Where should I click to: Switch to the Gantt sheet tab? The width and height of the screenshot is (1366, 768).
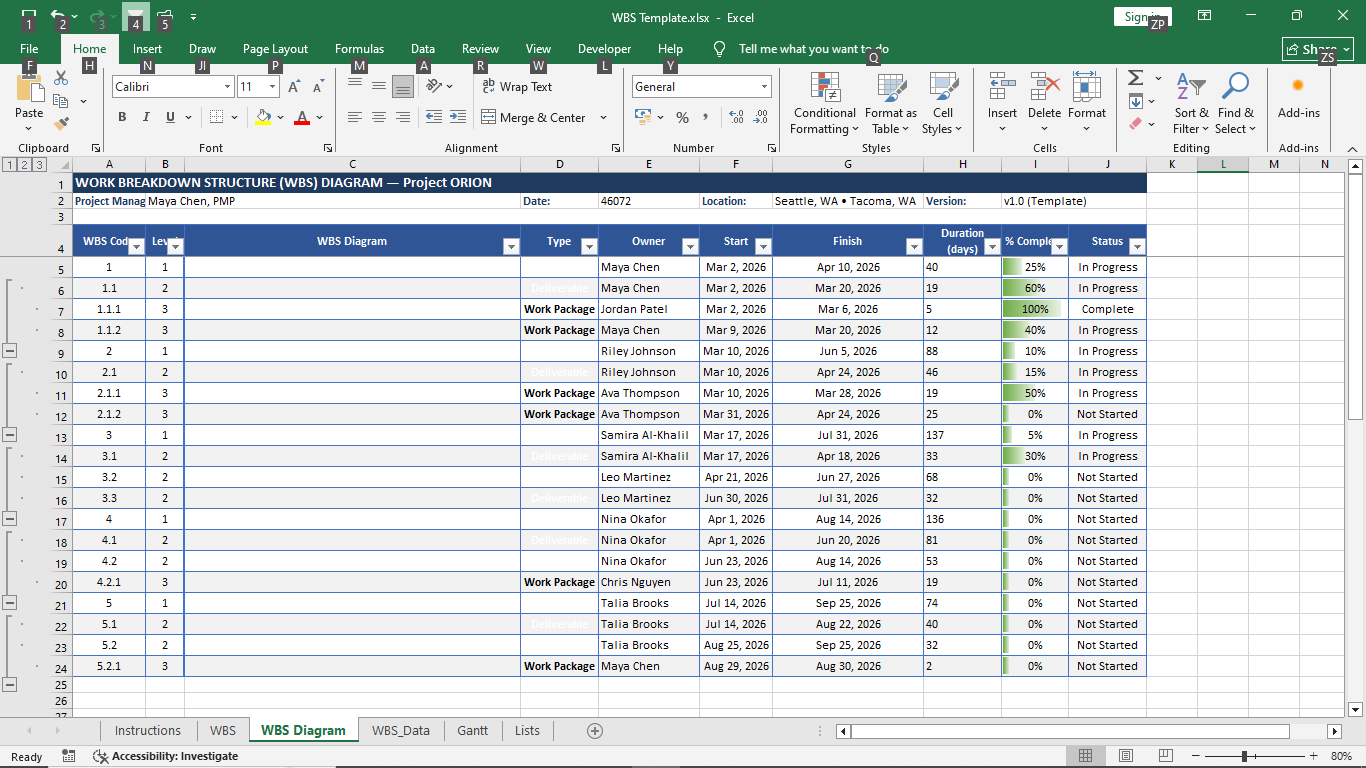[x=472, y=731]
